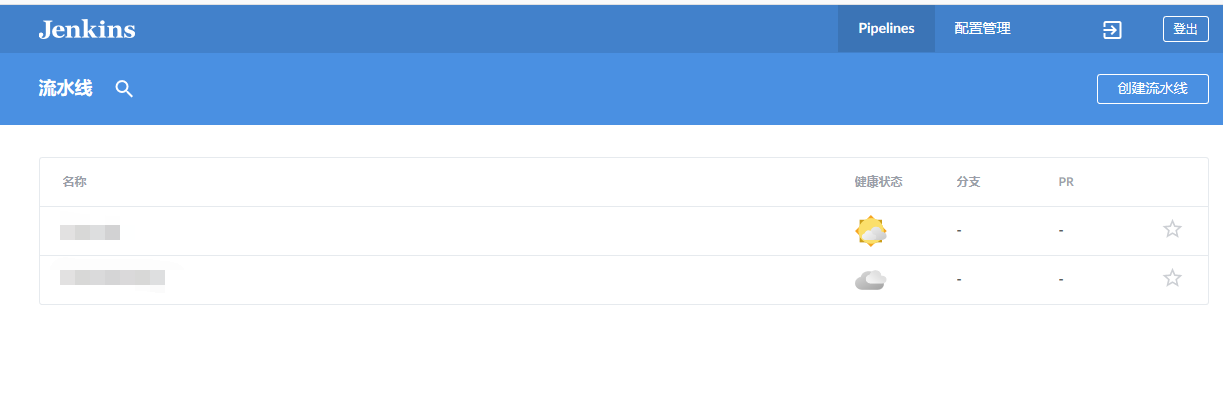Click the go-to-classic Jenkins arrow icon
Image resolution: width=1223 pixels, height=413 pixels.
[1112, 30]
